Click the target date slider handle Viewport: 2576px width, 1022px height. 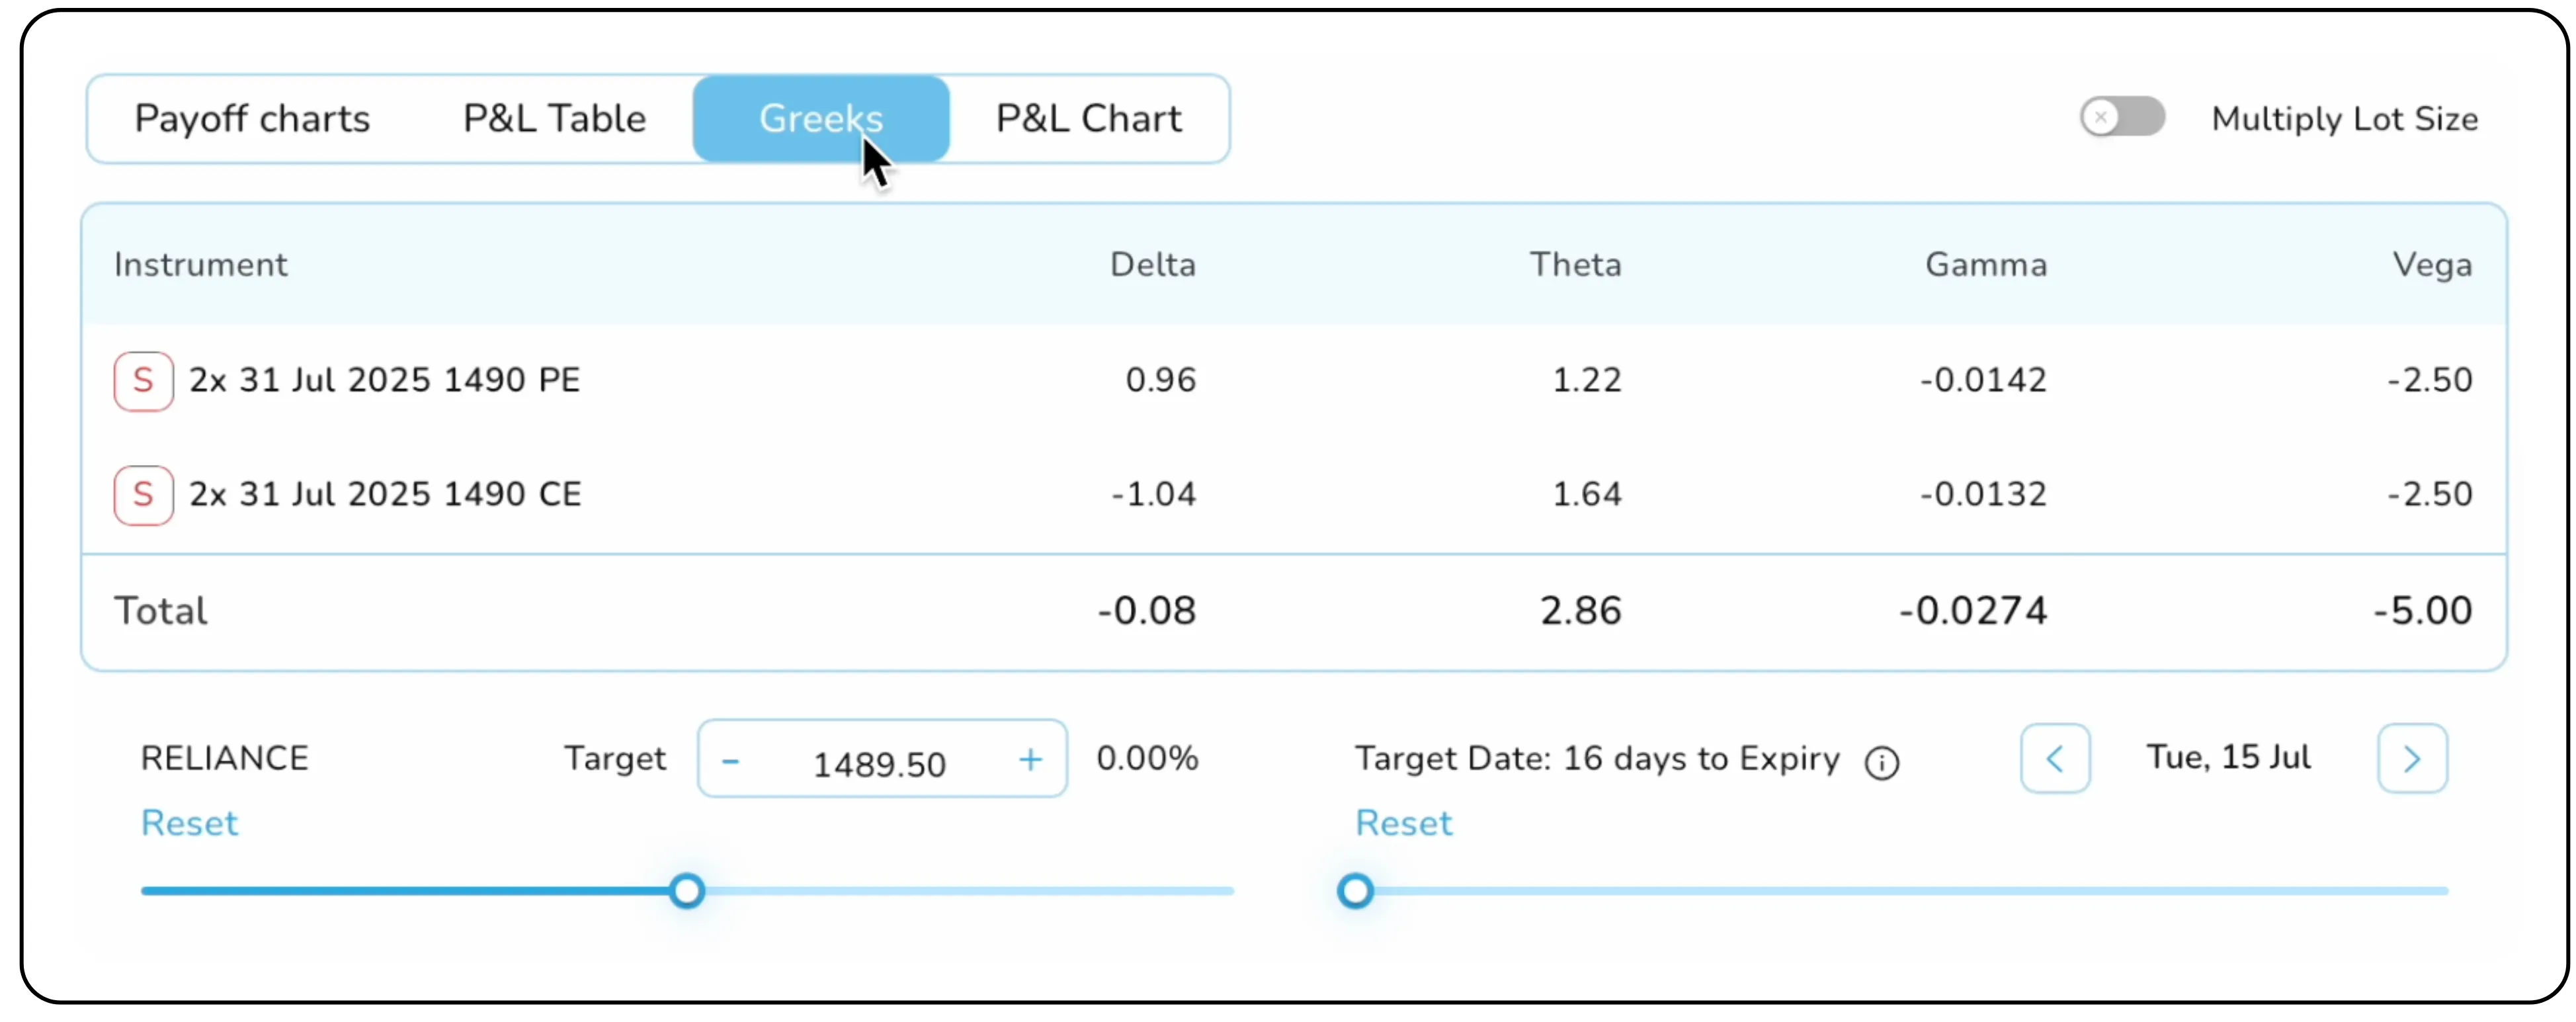coord(1354,890)
